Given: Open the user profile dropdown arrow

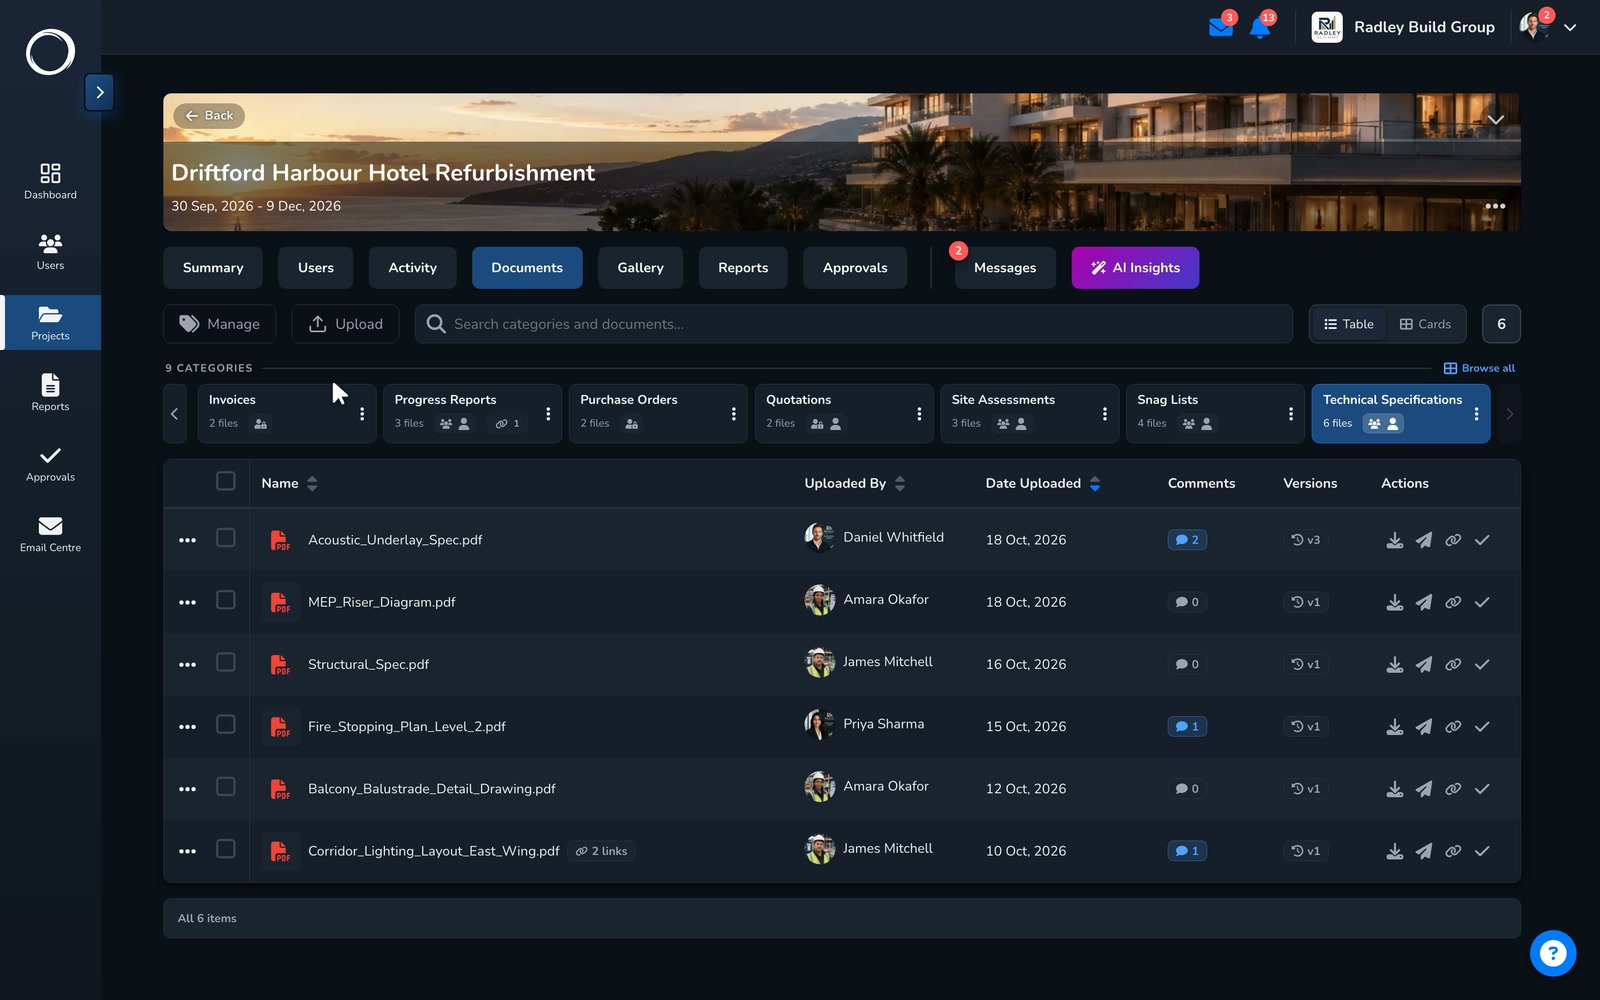Looking at the screenshot, I should [x=1570, y=27].
